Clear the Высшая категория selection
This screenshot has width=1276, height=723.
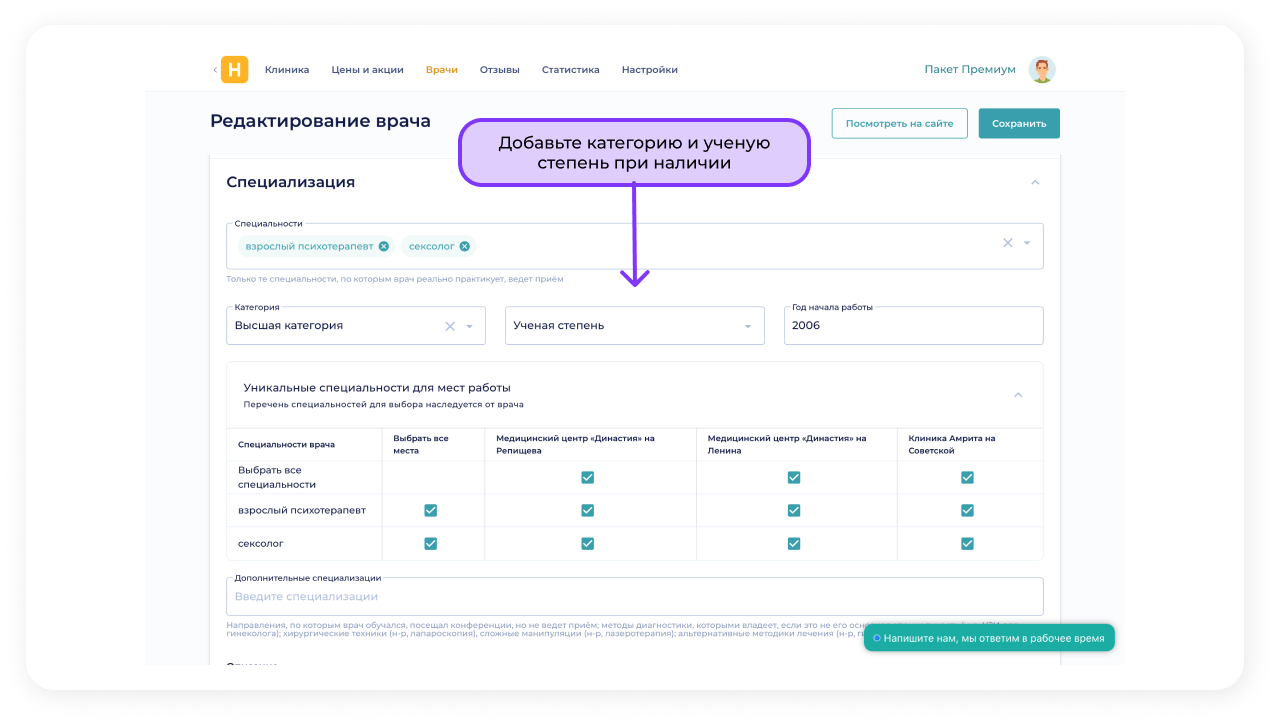(x=450, y=326)
